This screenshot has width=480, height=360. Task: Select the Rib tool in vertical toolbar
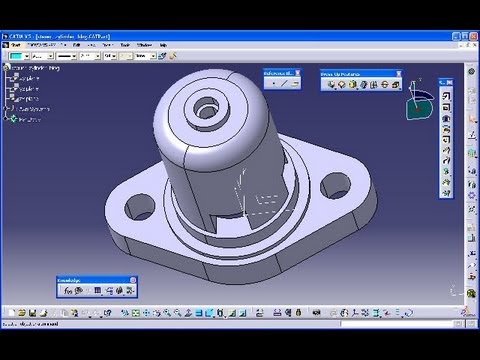446,150
